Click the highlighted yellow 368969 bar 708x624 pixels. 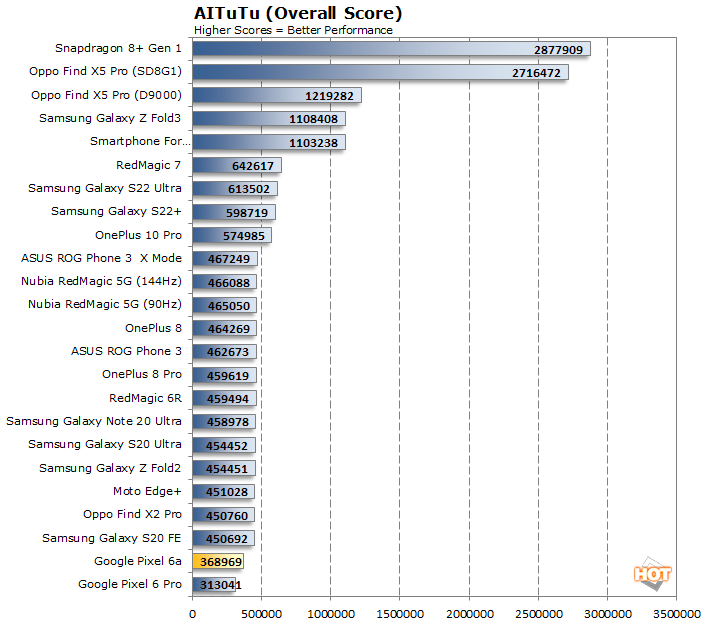point(218,562)
